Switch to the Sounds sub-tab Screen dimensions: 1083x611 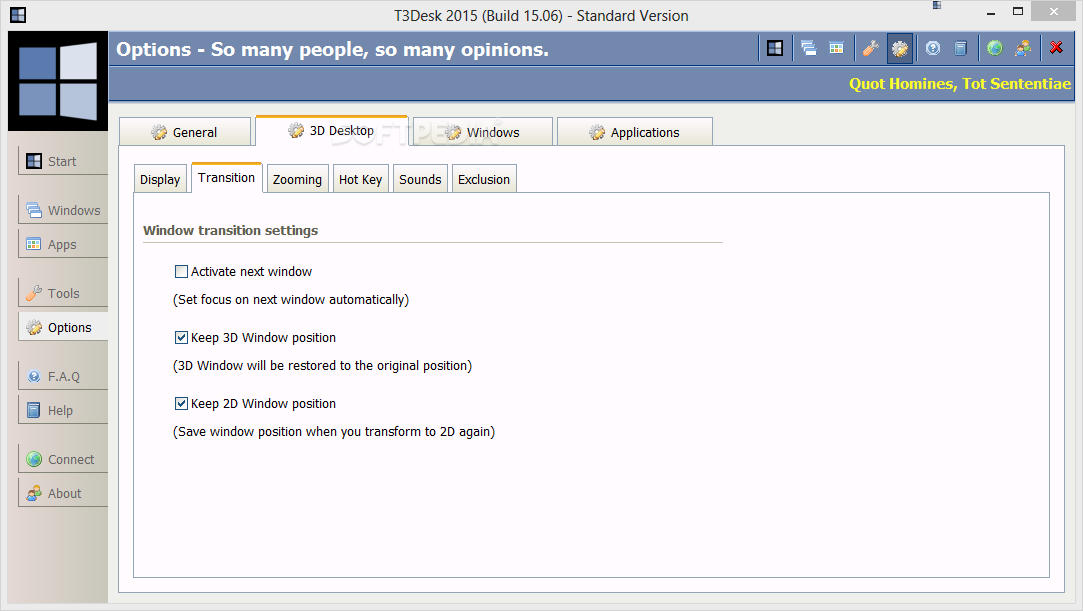[420, 180]
